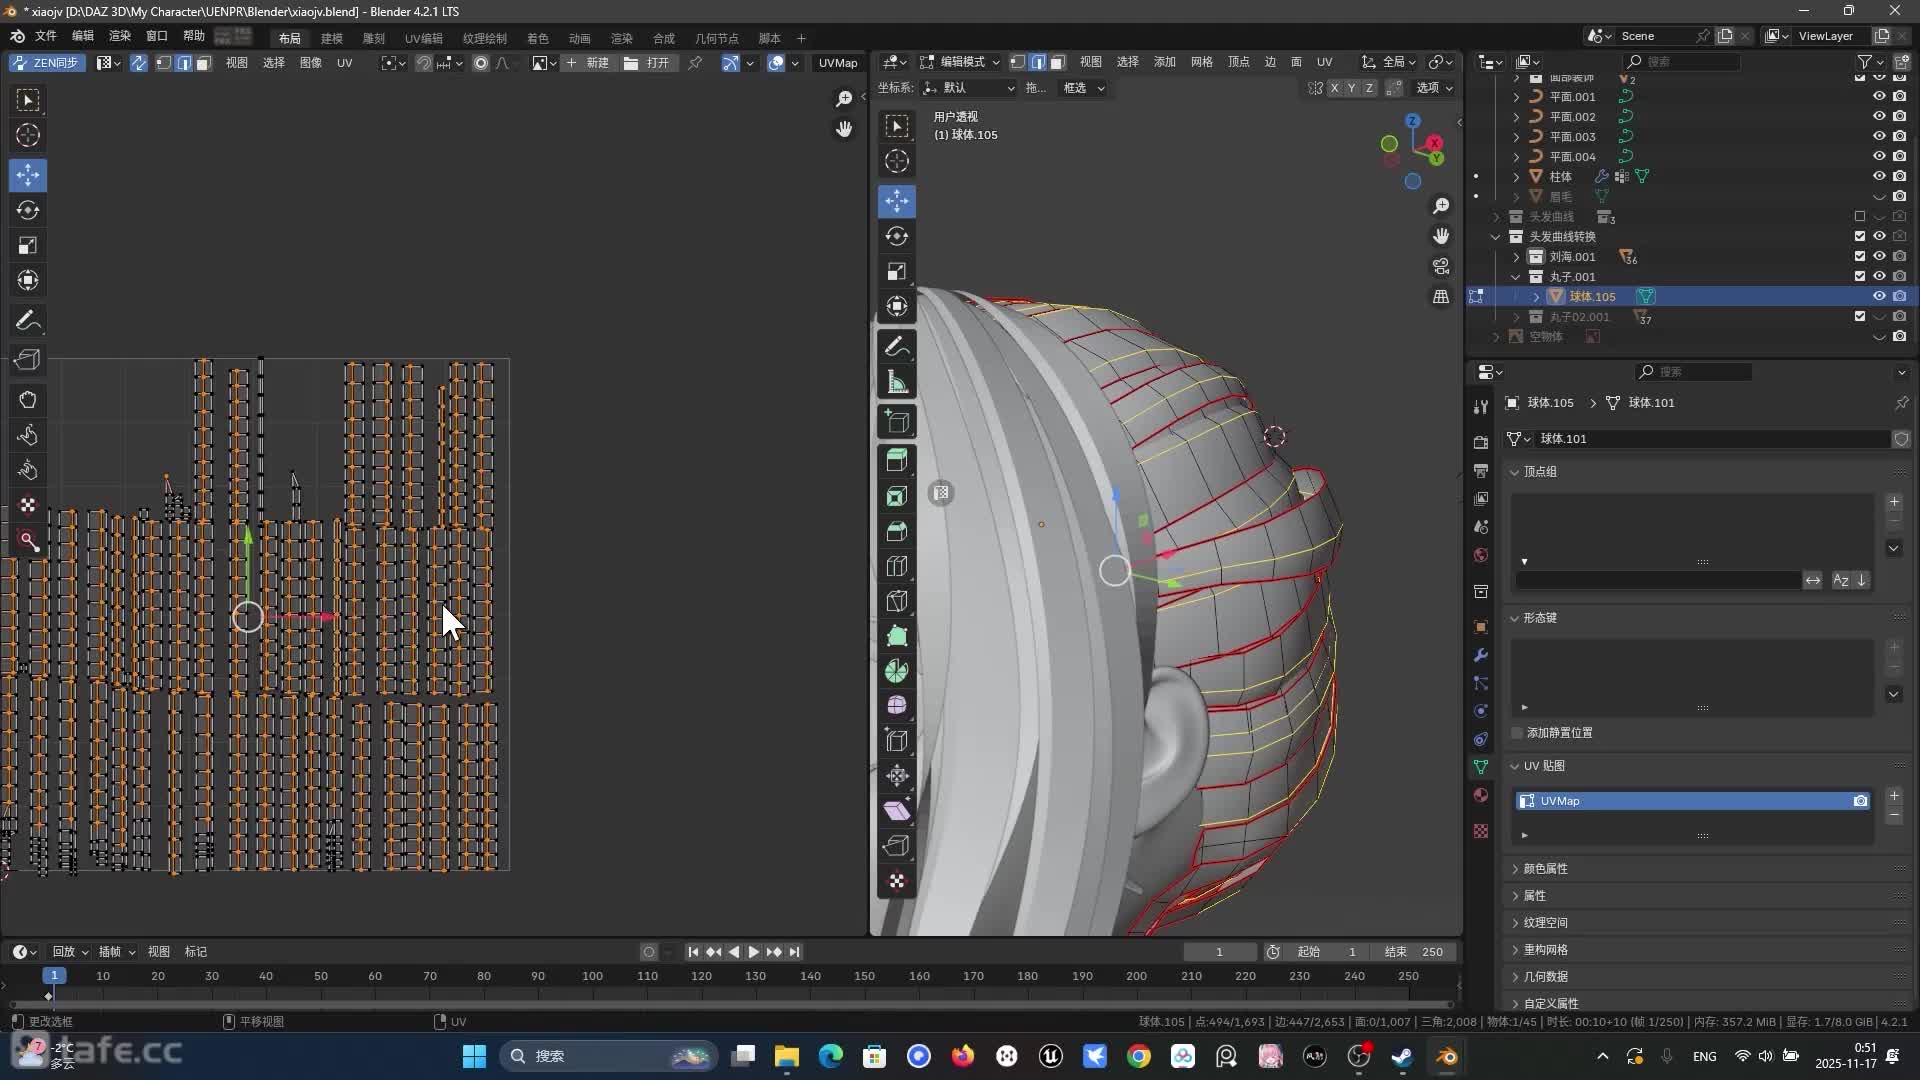1920x1080 pixels.
Task: Toggle camera view button in viewport
Action: (x=1441, y=266)
